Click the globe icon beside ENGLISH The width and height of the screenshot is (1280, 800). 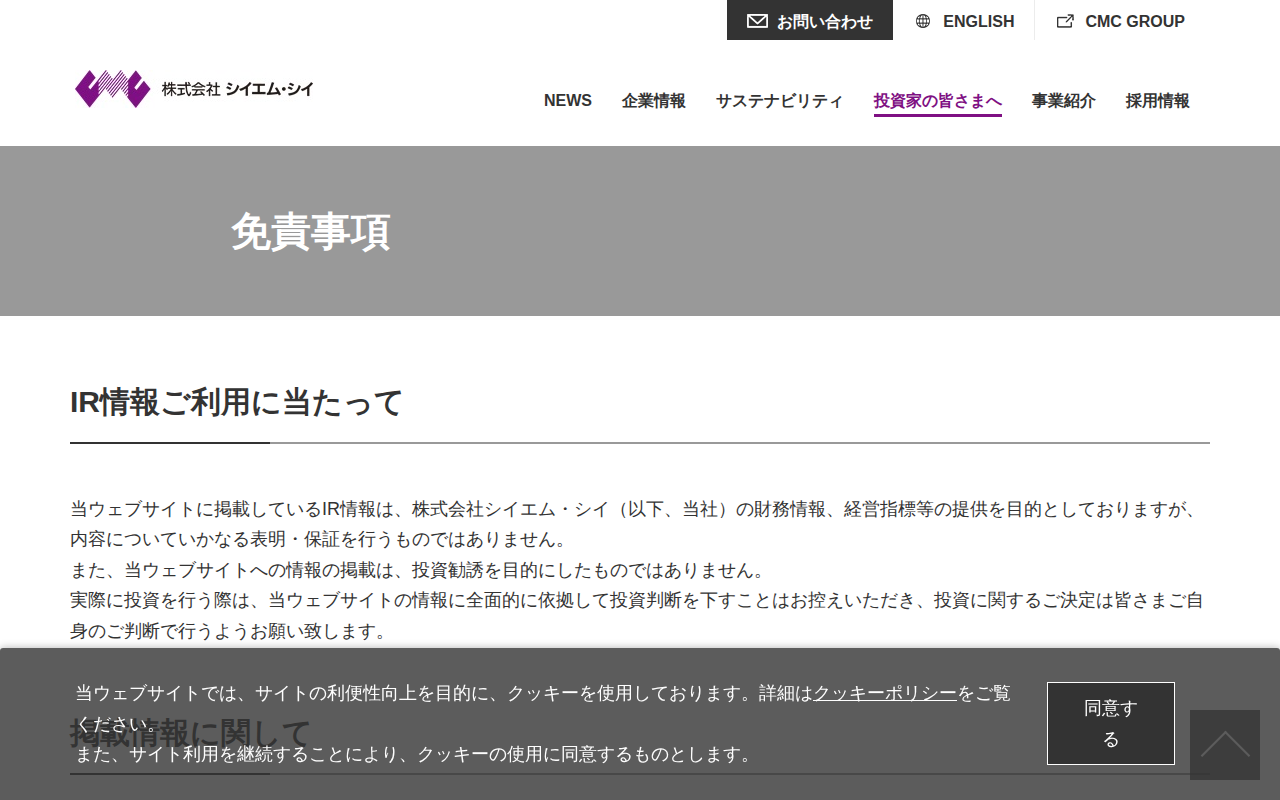[x=923, y=21]
